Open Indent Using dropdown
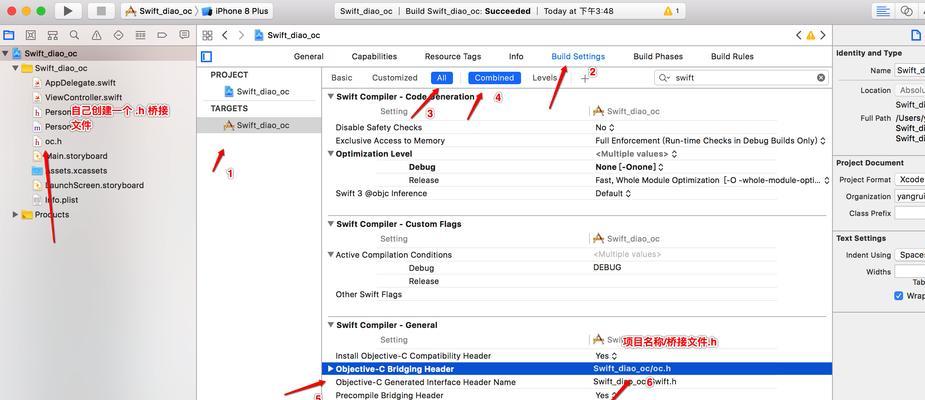 pyautogui.click(x=910, y=255)
